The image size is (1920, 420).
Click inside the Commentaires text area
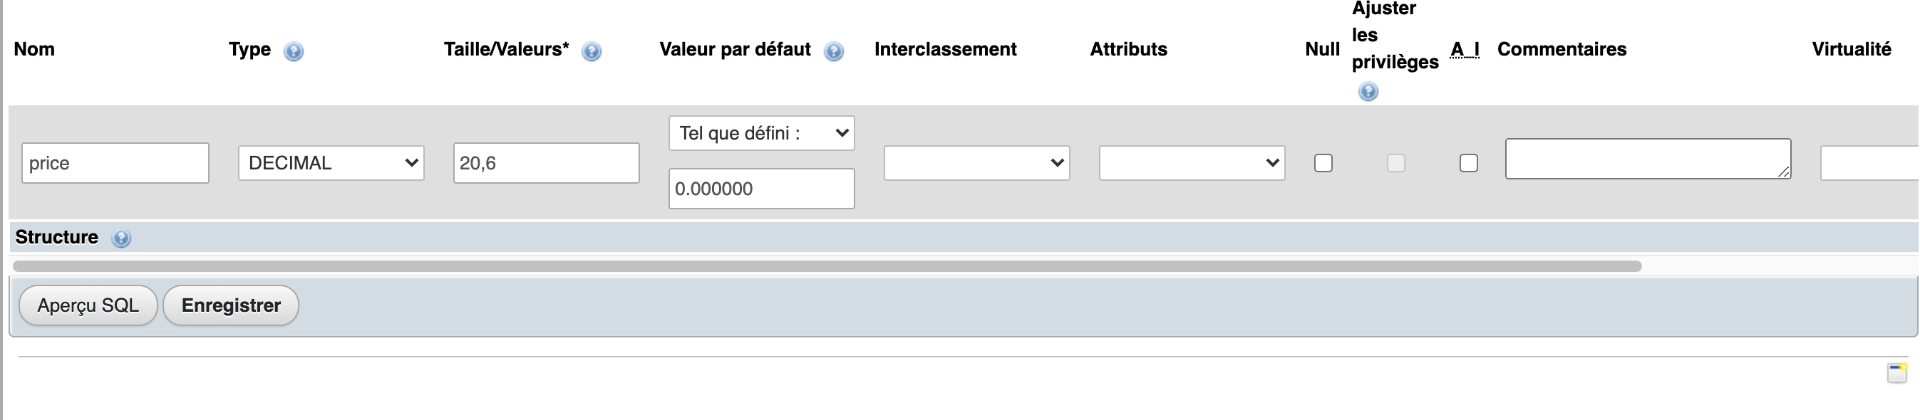1648,159
